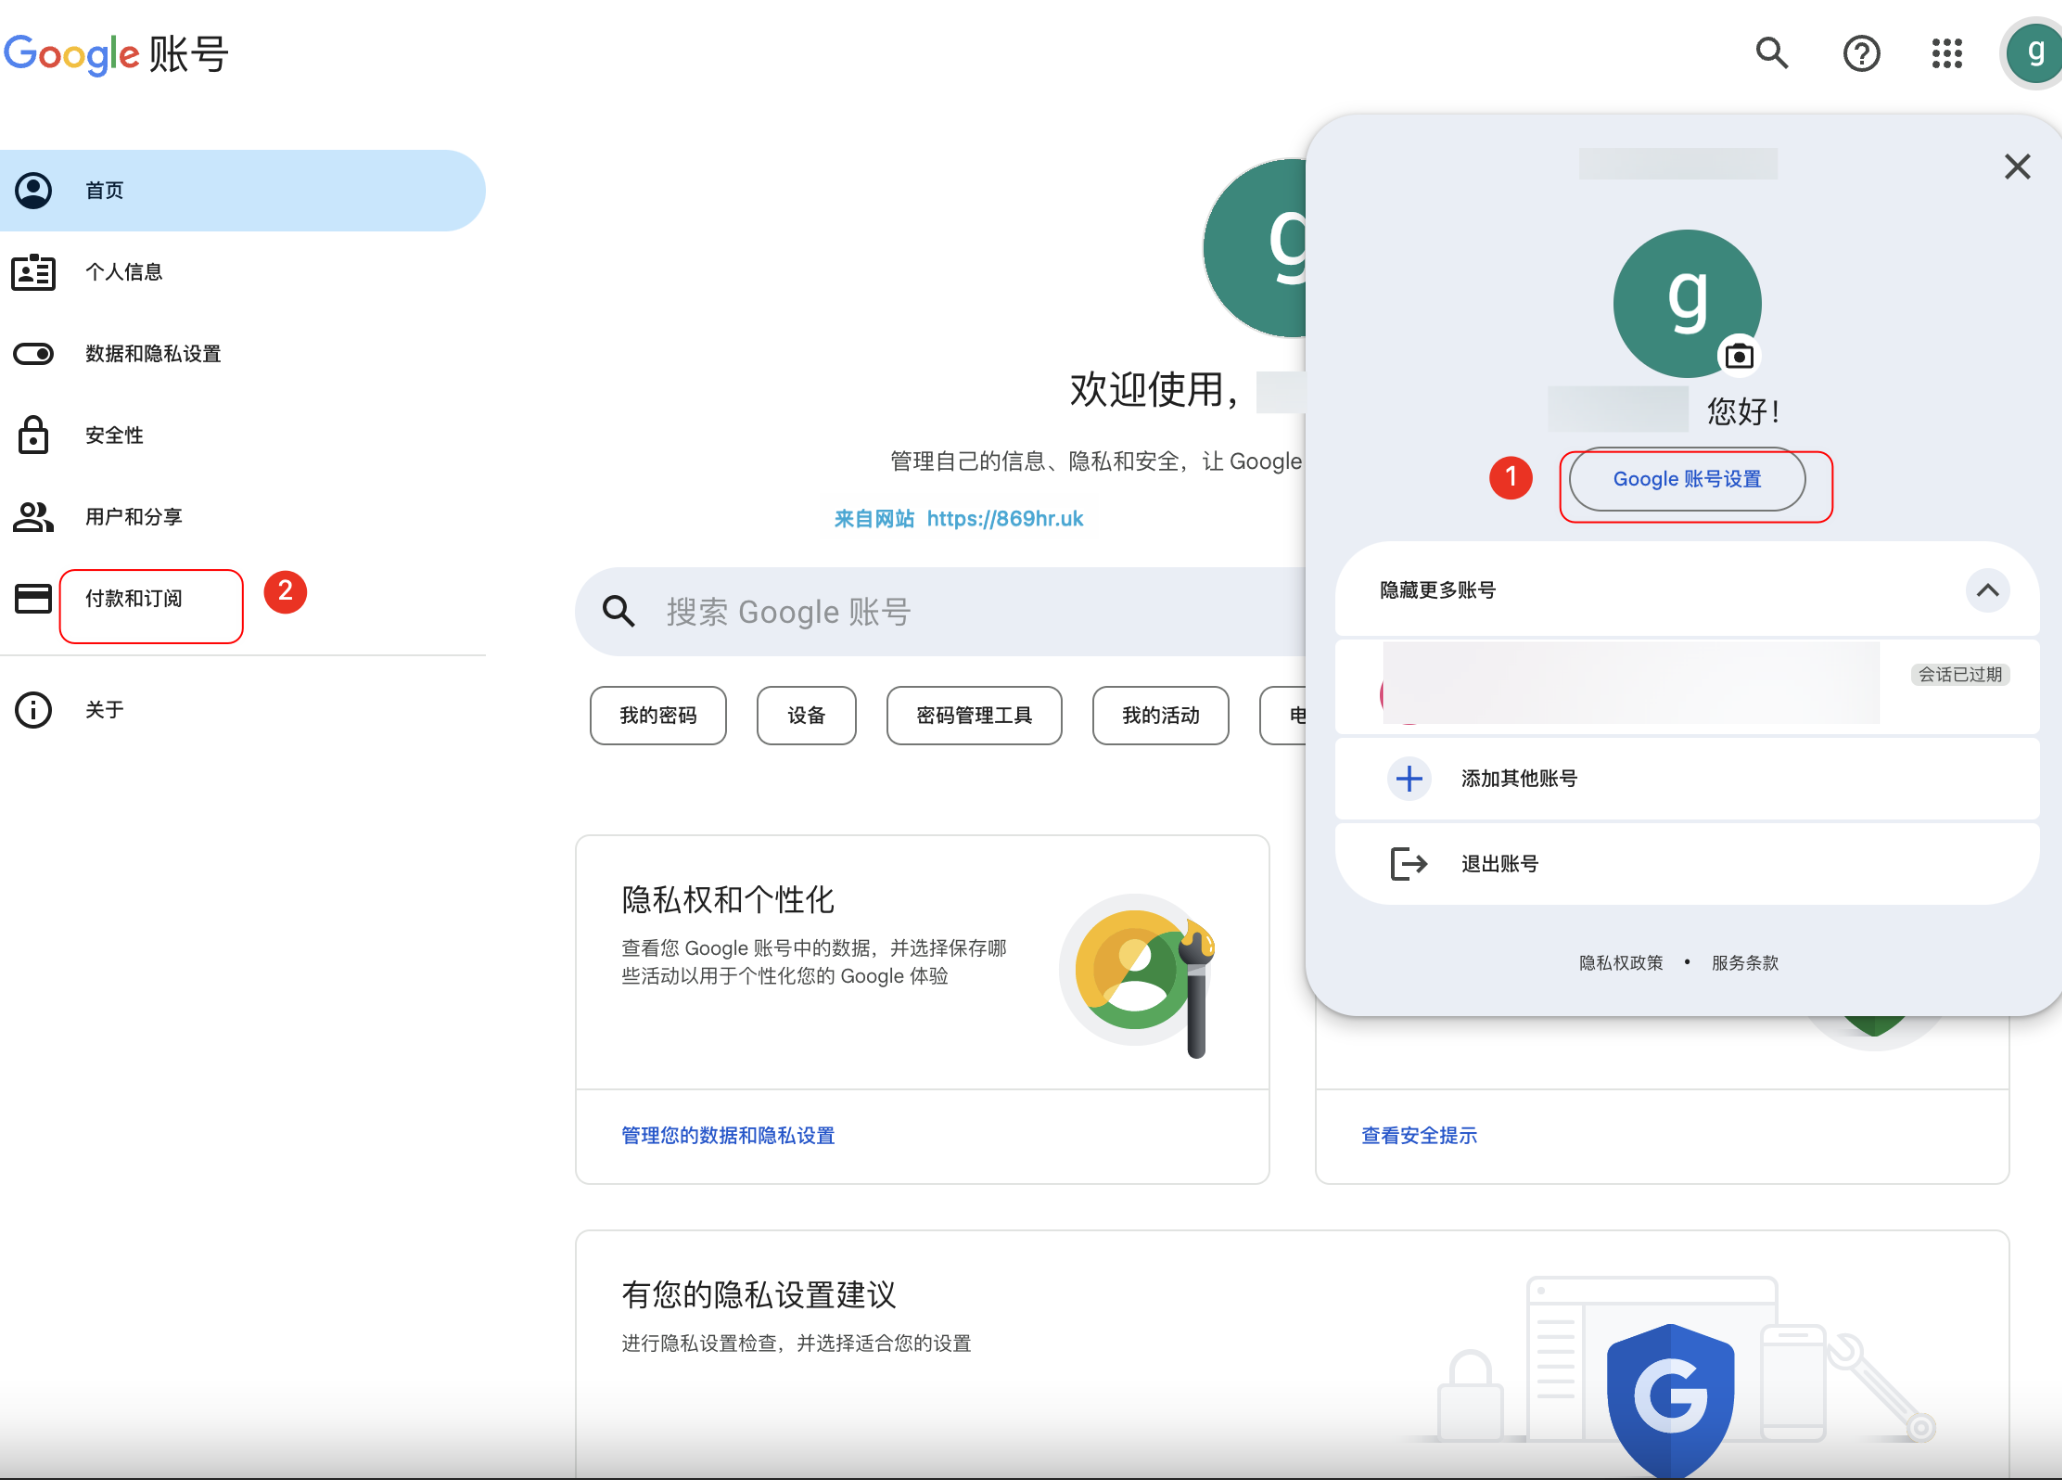This screenshot has height=1480, width=2062.
Task: Click the 搜索 Google 账号 search field
Action: (940, 611)
